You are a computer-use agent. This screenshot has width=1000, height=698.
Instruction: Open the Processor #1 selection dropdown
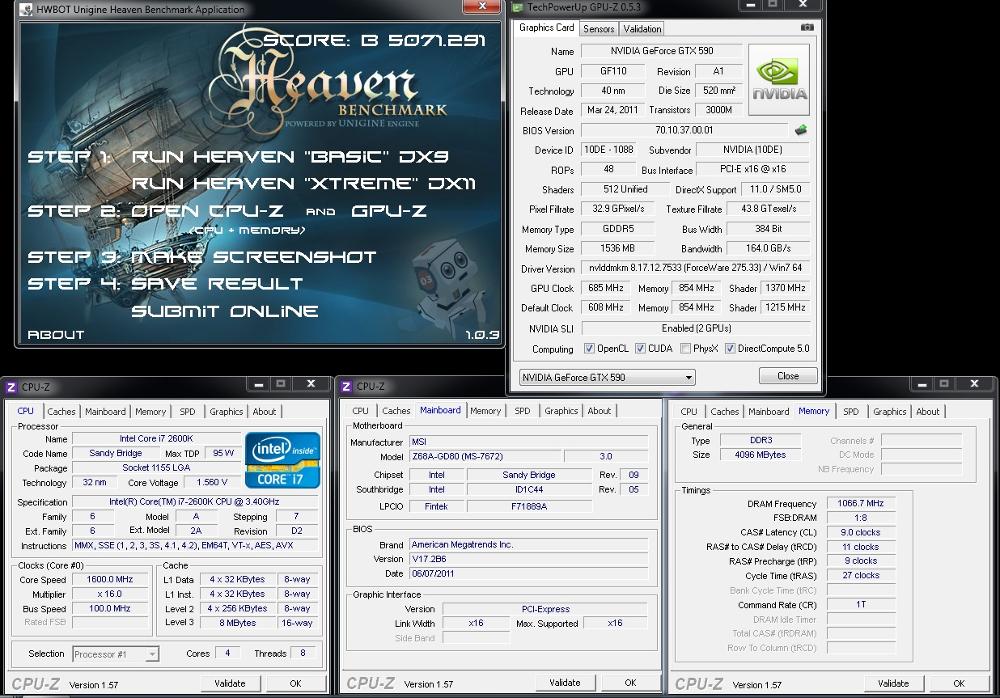pyautogui.click(x=115, y=654)
